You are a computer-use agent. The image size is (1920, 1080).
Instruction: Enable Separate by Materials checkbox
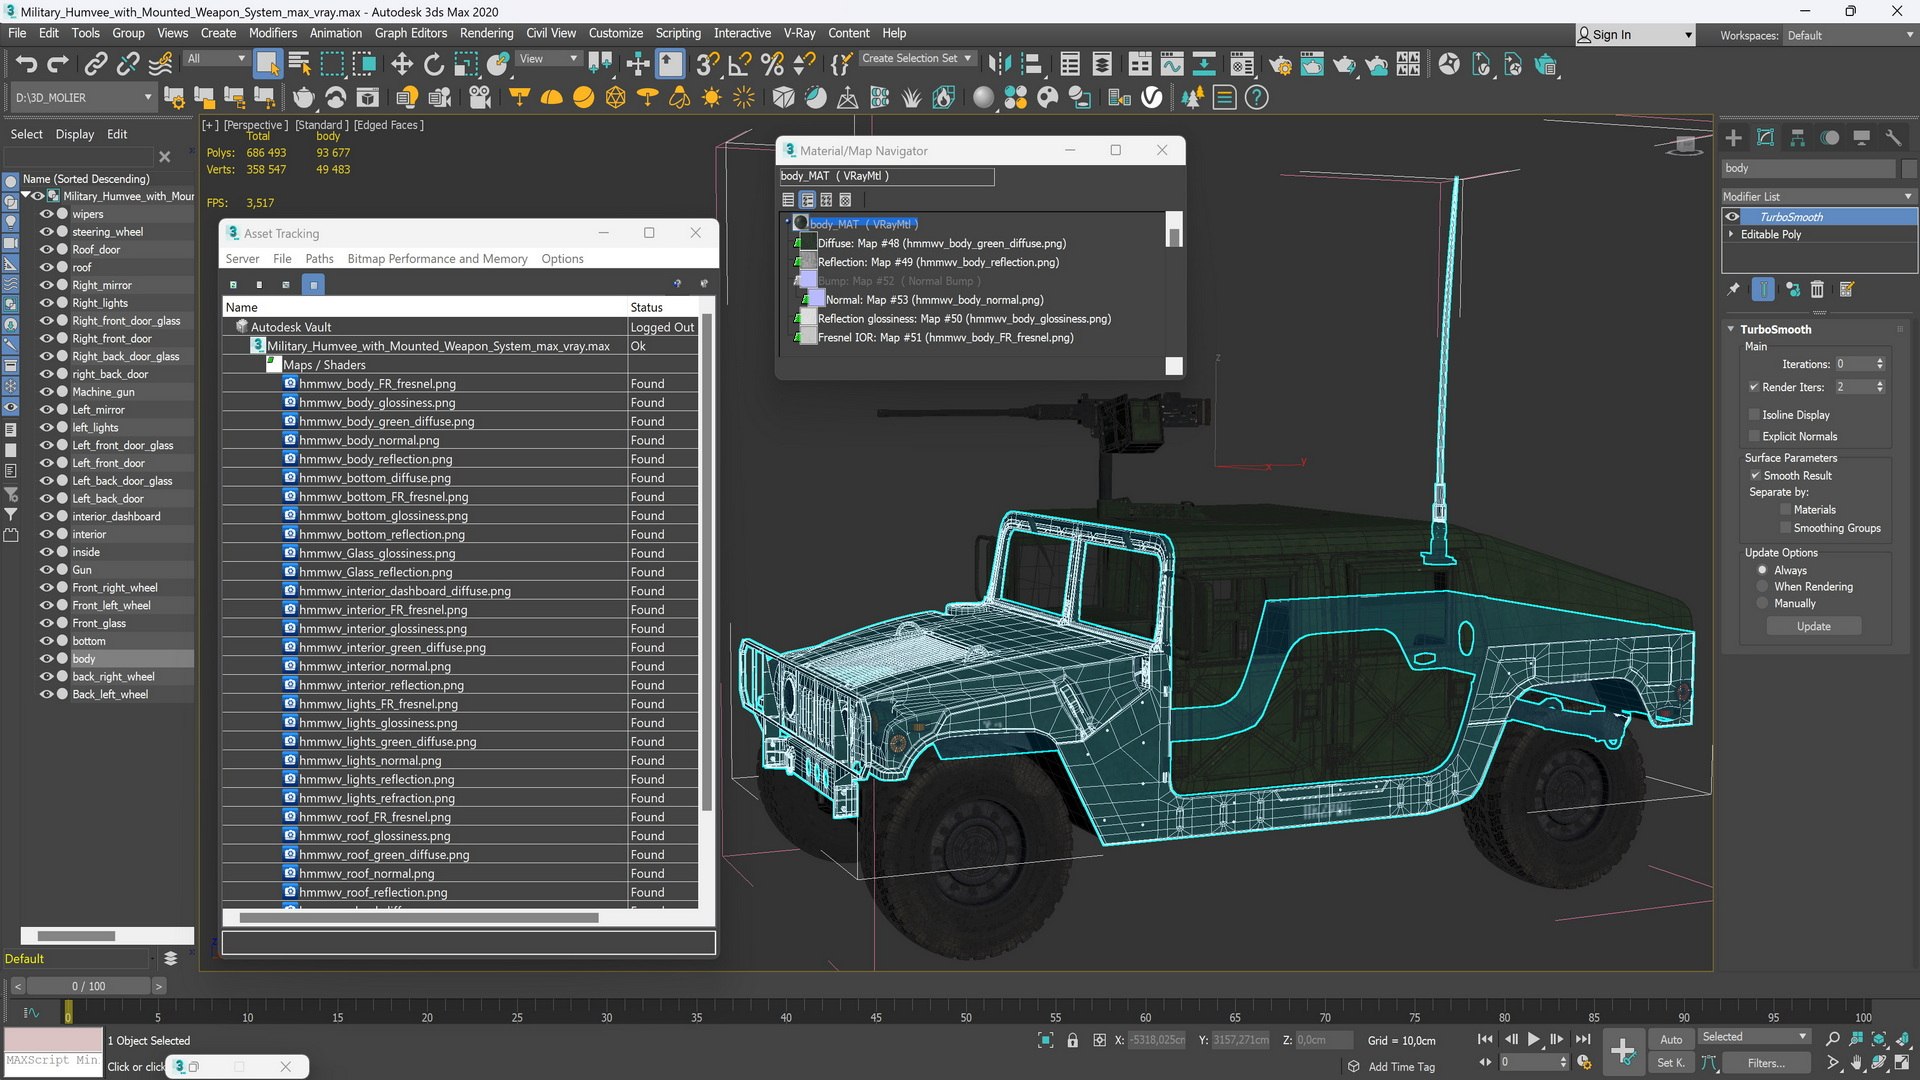click(1785, 510)
